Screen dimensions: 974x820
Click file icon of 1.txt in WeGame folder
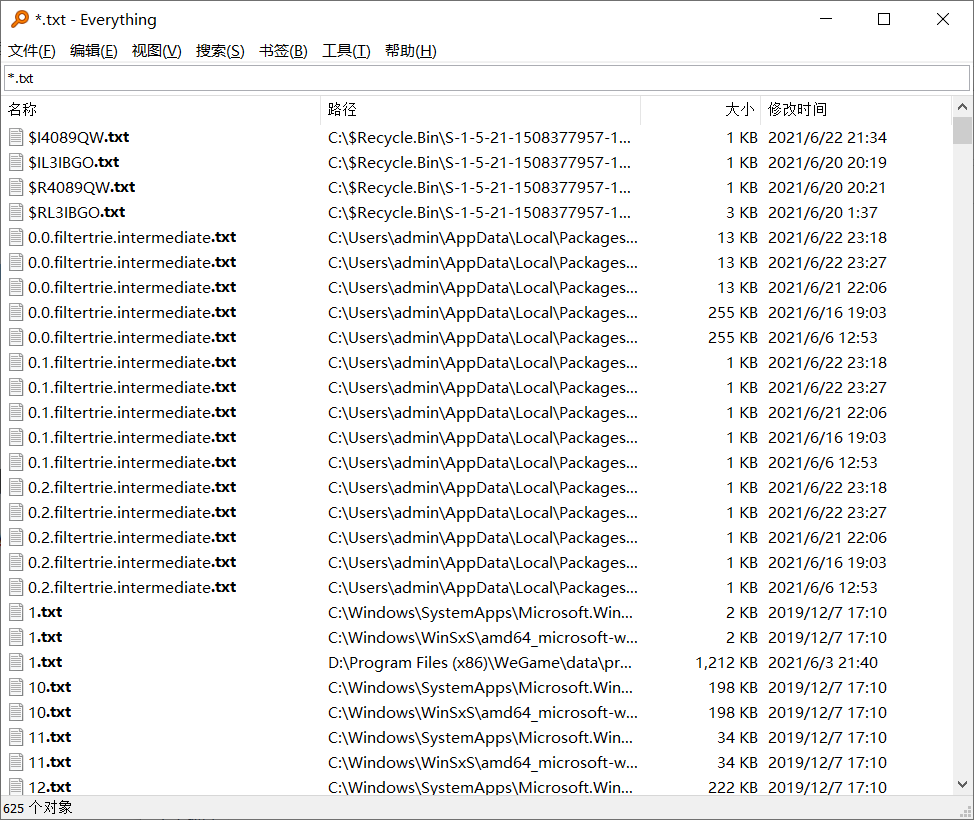coord(16,662)
